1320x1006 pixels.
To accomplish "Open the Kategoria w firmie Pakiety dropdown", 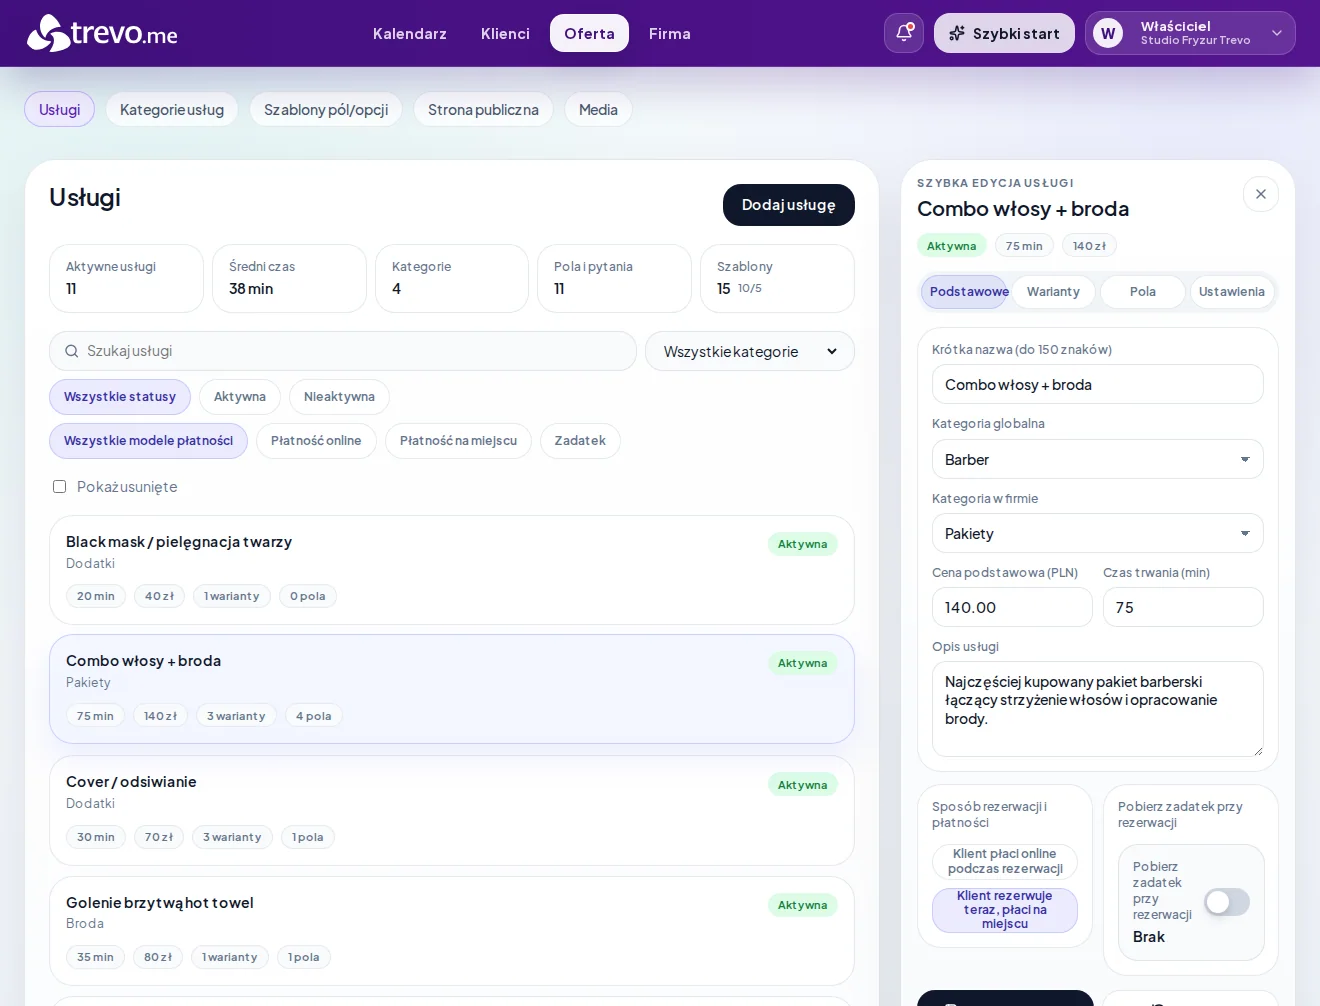I will [1098, 533].
